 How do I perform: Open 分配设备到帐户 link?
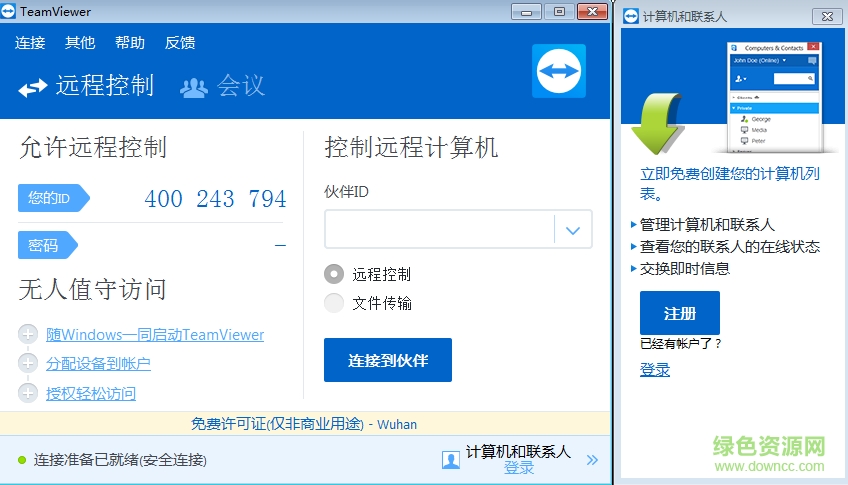pos(98,364)
